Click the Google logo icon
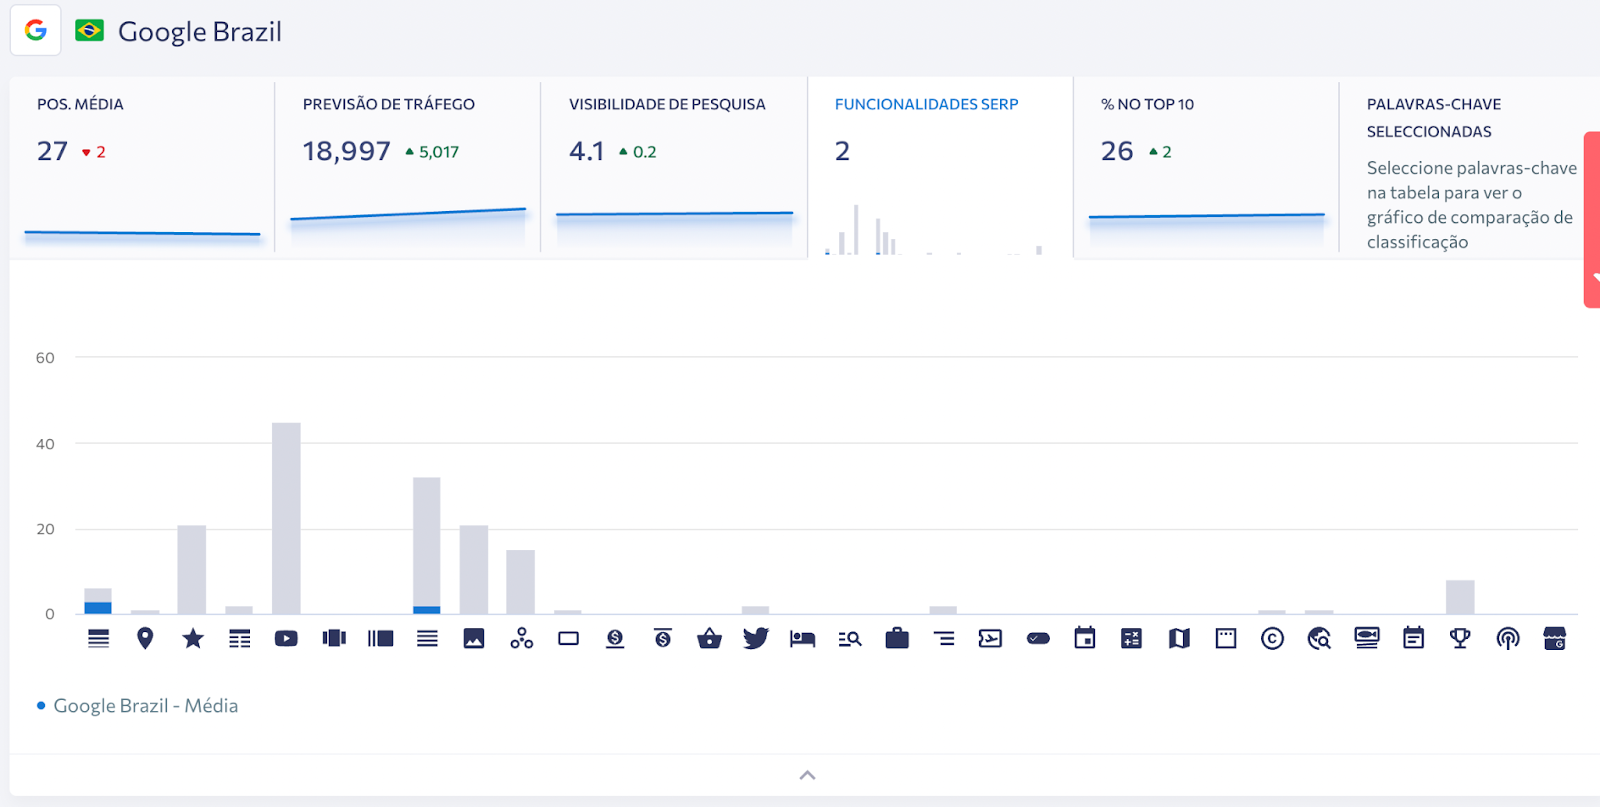The image size is (1600, 807). tap(36, 30)
